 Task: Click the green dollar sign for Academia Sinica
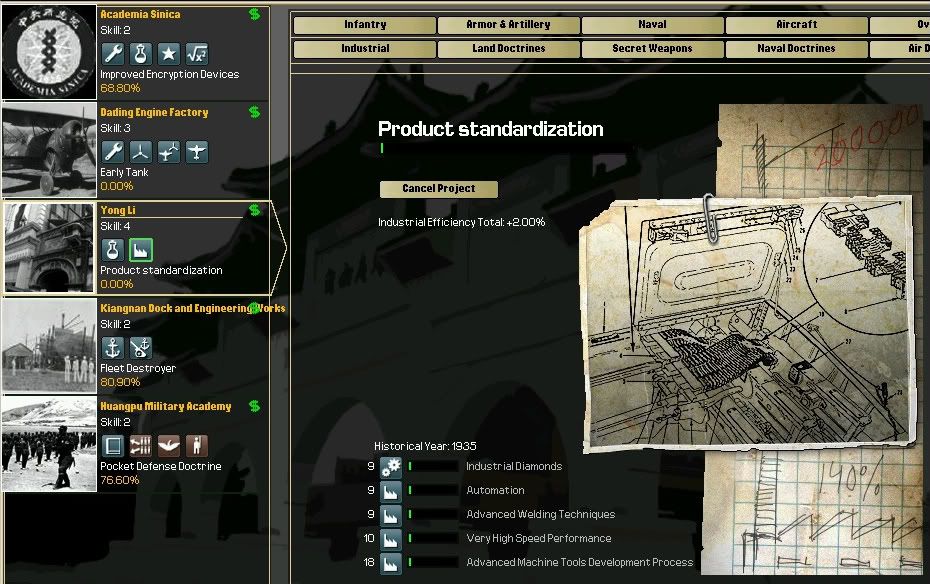click(x=254, y=14)
